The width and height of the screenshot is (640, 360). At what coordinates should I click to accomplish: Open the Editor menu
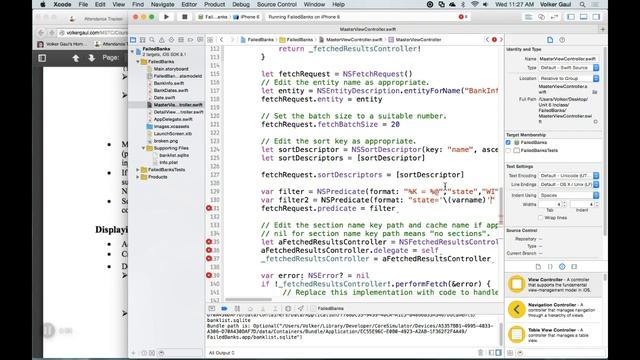point(189,4)
